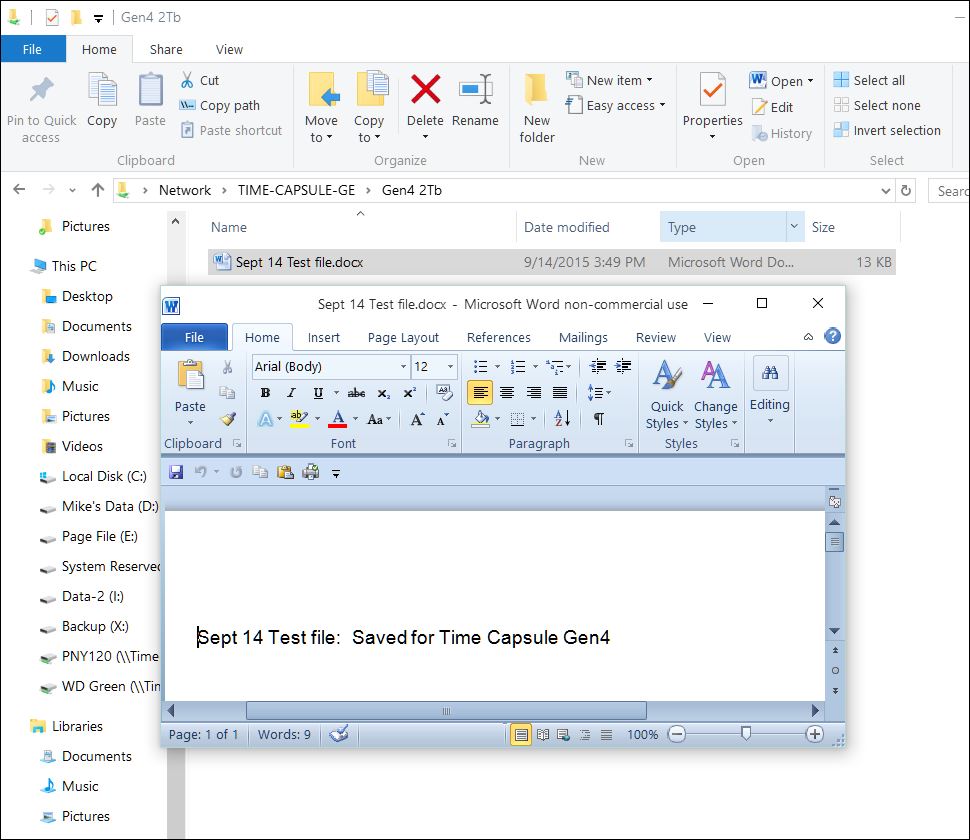The height and width of the screenshot is (840, 970).
Task: Open Customize Quick Access Toolbar dropdown in Word
Action: 336,474
